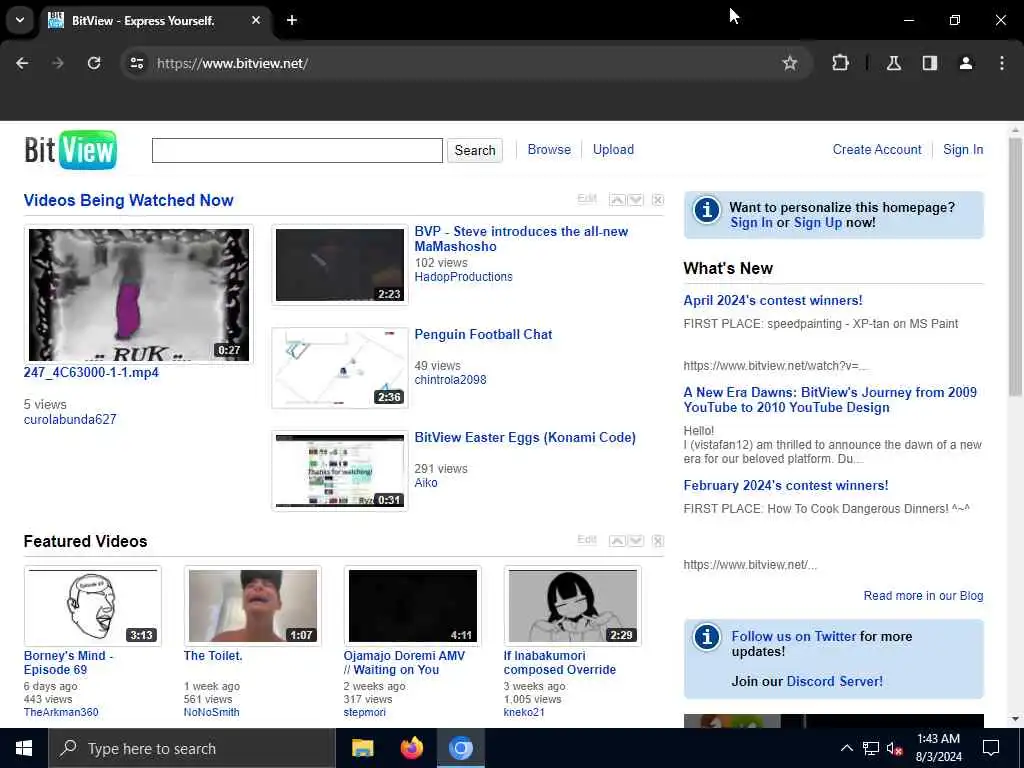
Task: Click Sign In in header
Action: 963,150
